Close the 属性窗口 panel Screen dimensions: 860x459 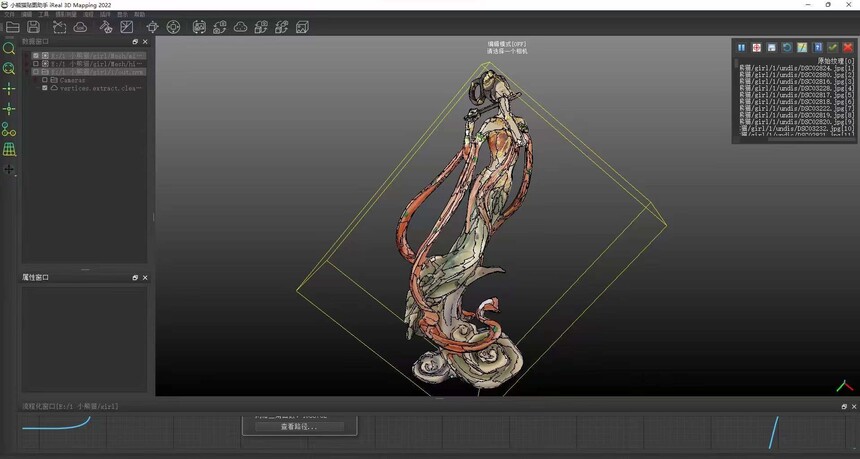(x=145, y=277)
